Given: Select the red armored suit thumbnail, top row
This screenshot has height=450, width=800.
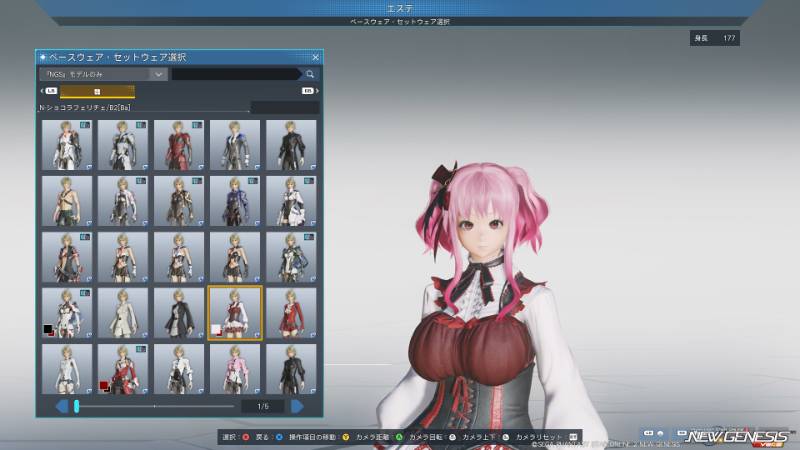Looking at the screenshot, I should click(x=179, y=145).
